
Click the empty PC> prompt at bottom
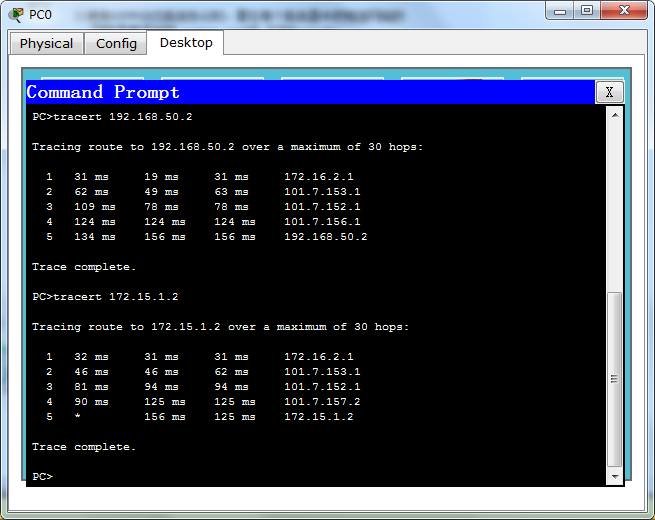click(43, 477)
